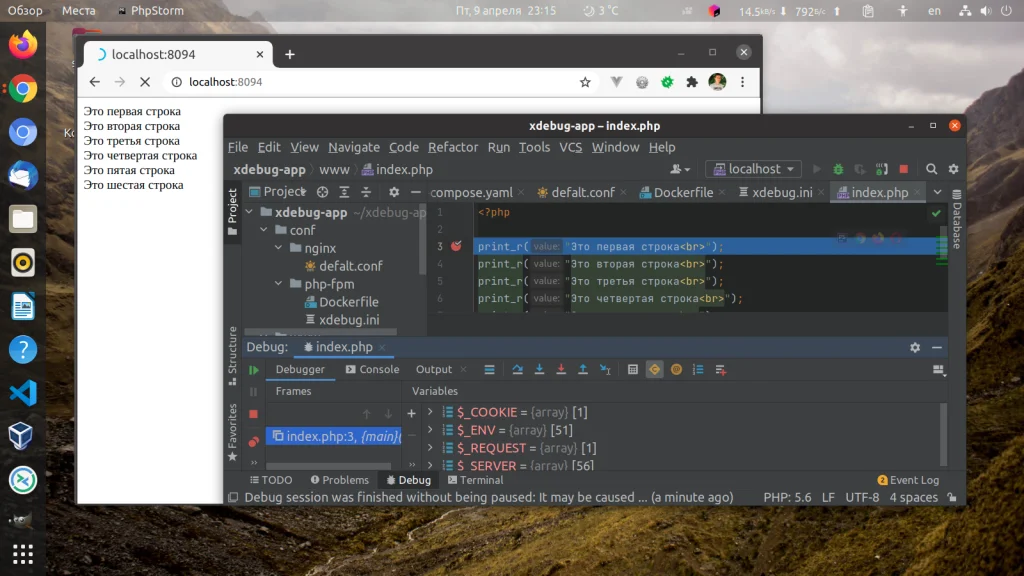Toggle the breakpoint on line 3
The height and width of the screenshot is (576, 1024).
tap(458, 246)
